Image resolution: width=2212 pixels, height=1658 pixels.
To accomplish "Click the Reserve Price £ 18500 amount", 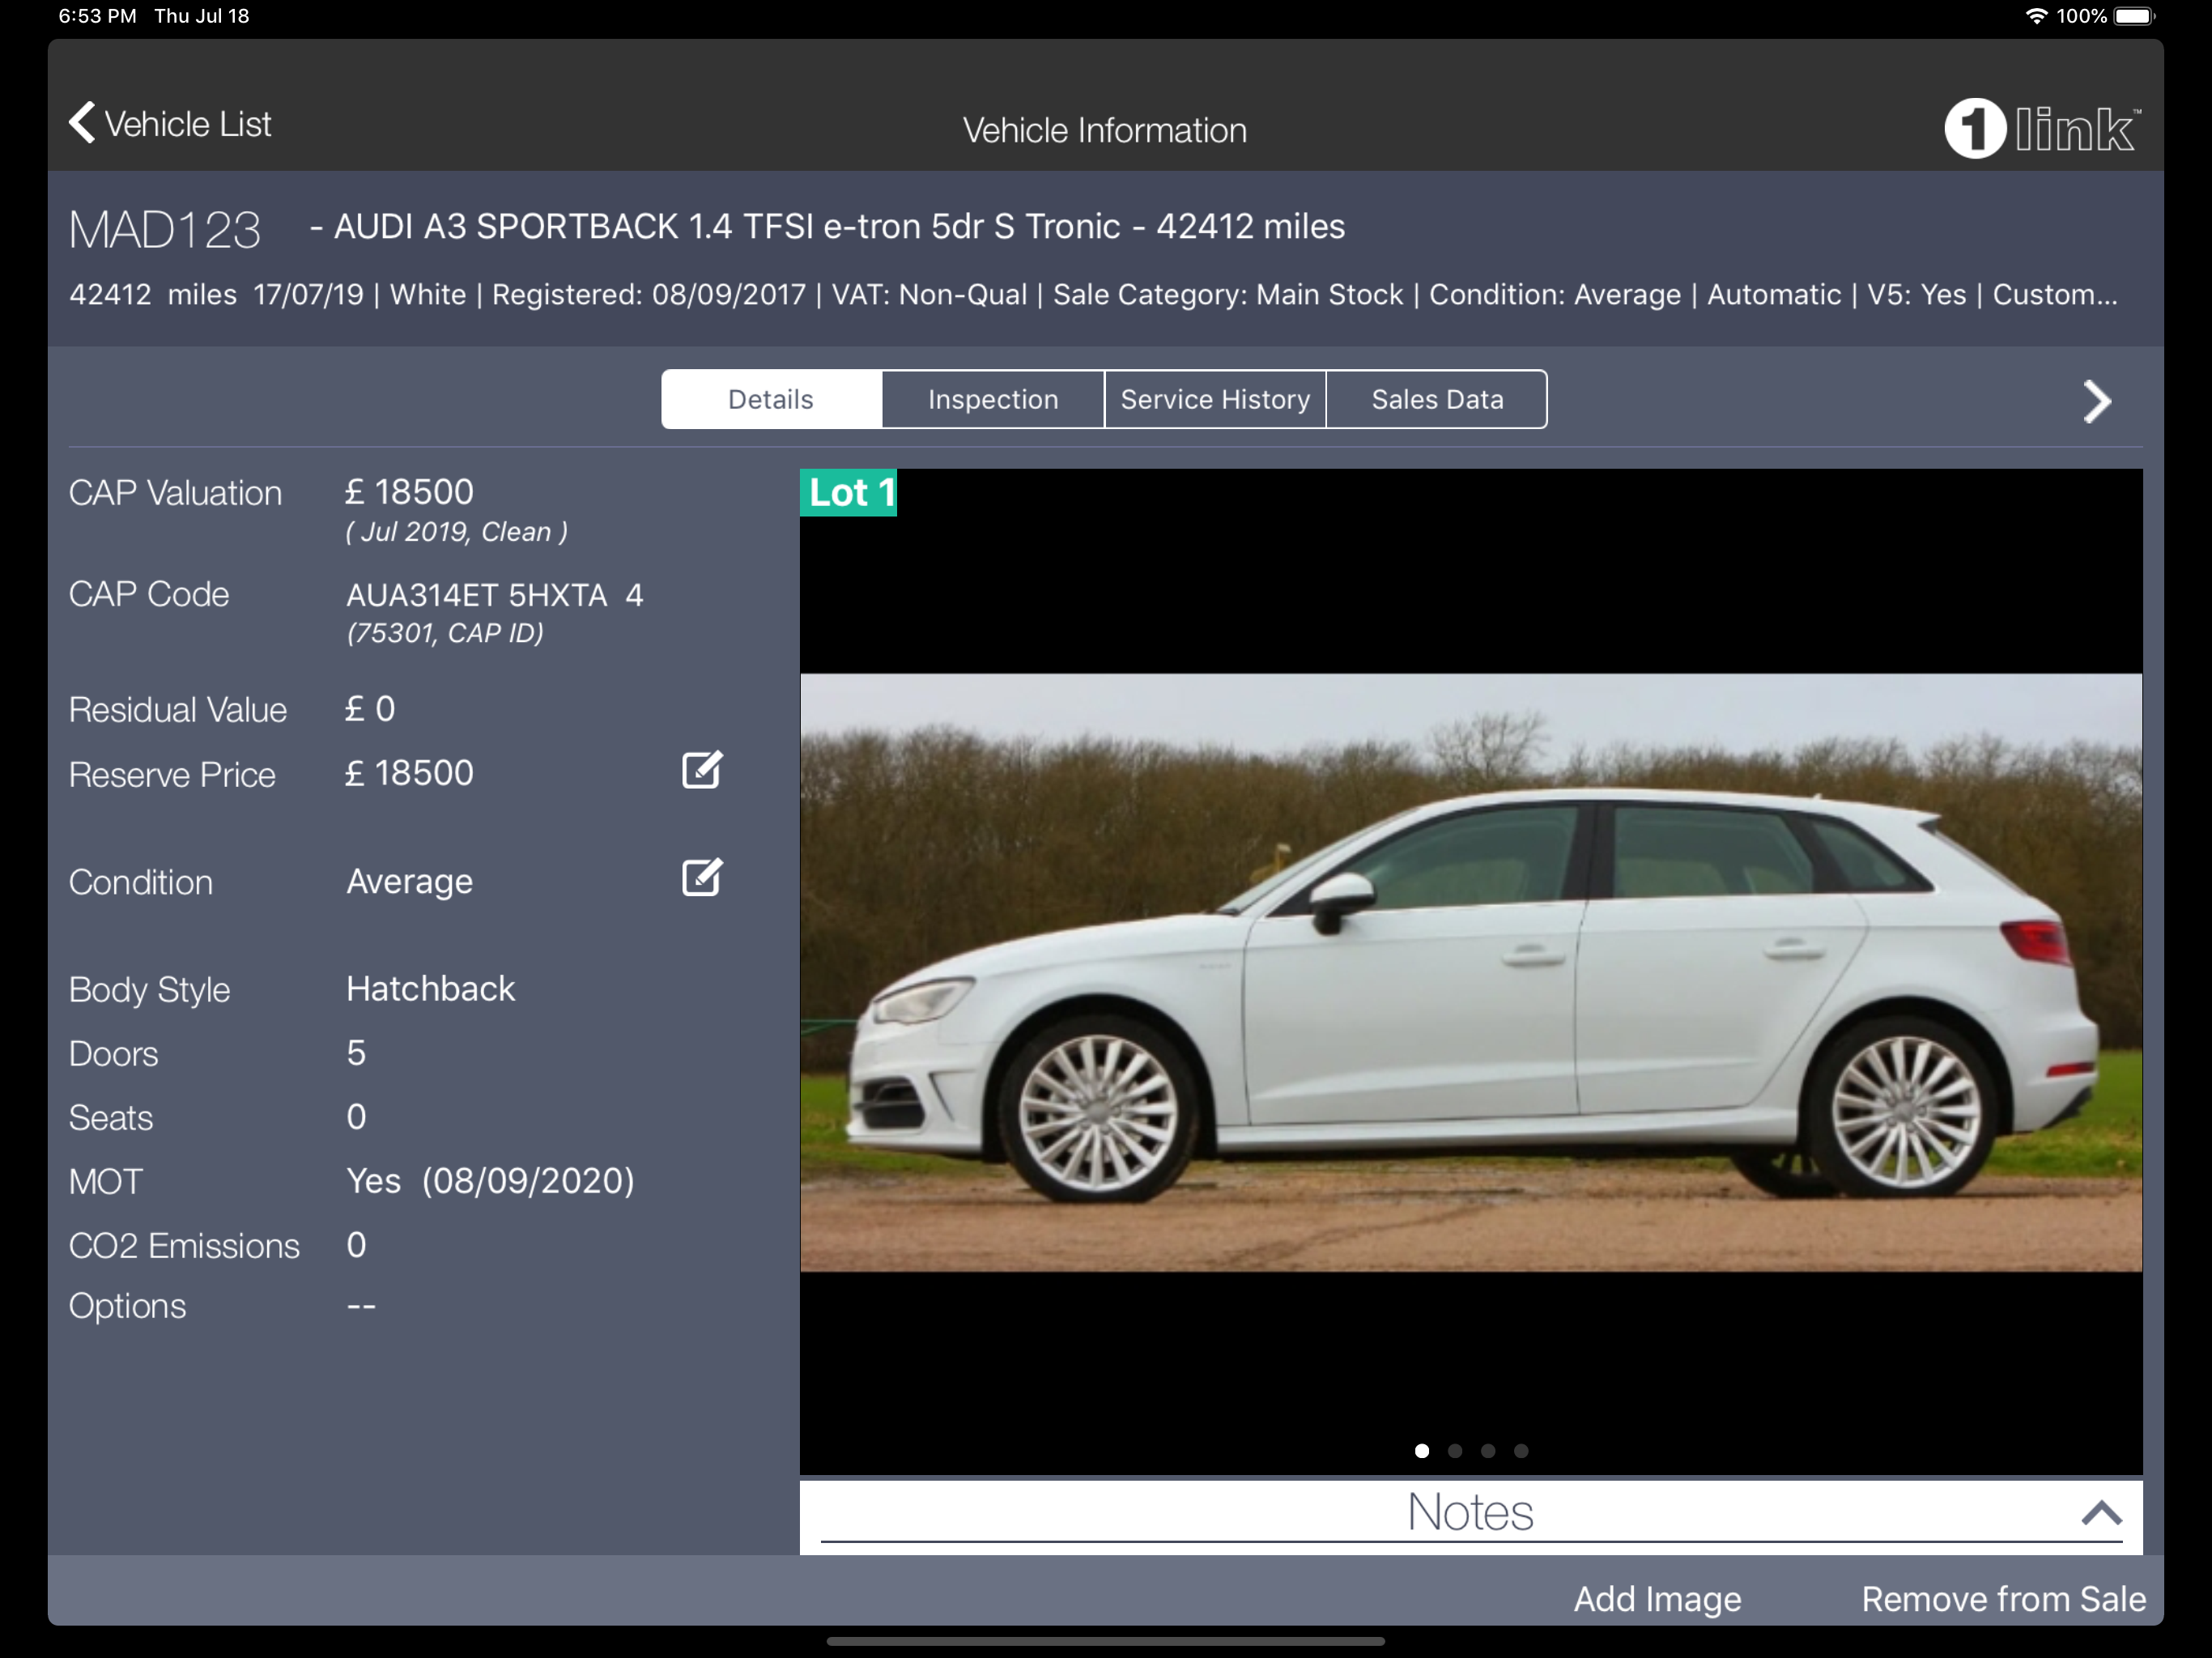I will [409, 773].
